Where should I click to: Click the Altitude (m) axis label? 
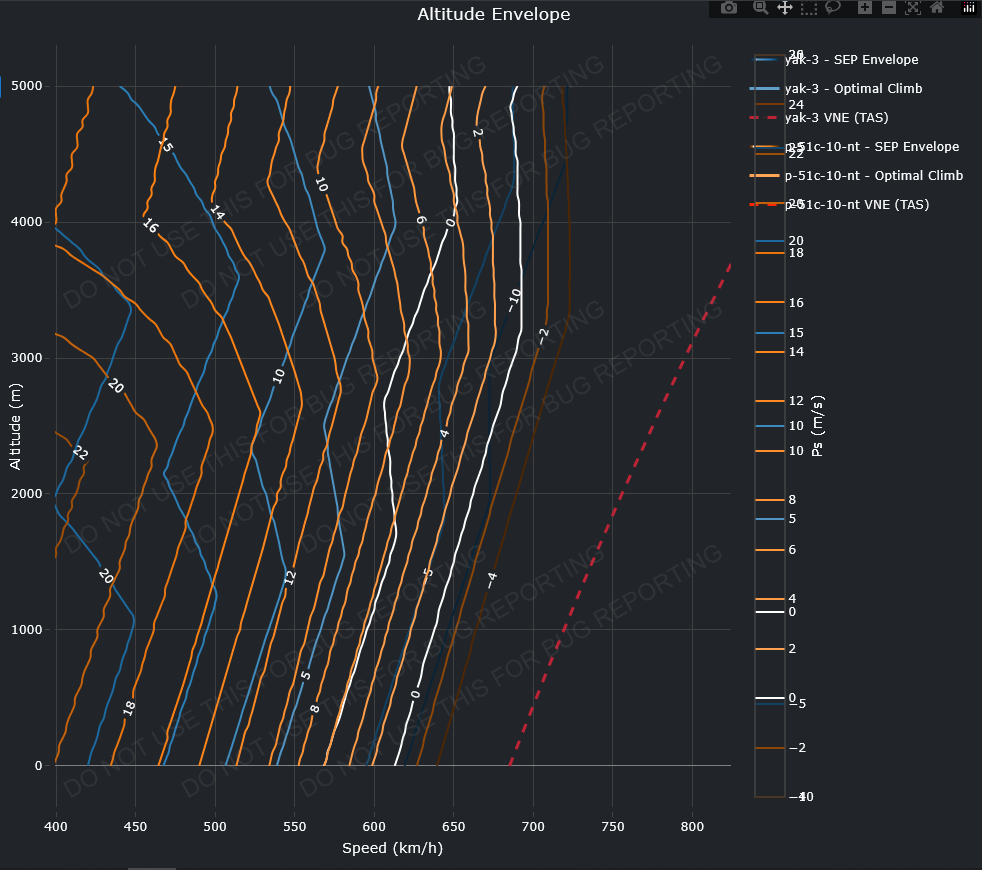pyautogui.click(x=15, y=425)
